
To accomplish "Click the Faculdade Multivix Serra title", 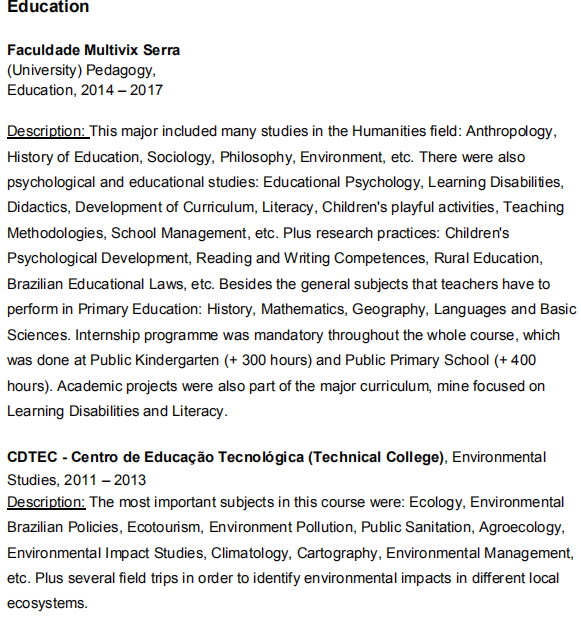I will pyautogui.click(x=93, y=50).
